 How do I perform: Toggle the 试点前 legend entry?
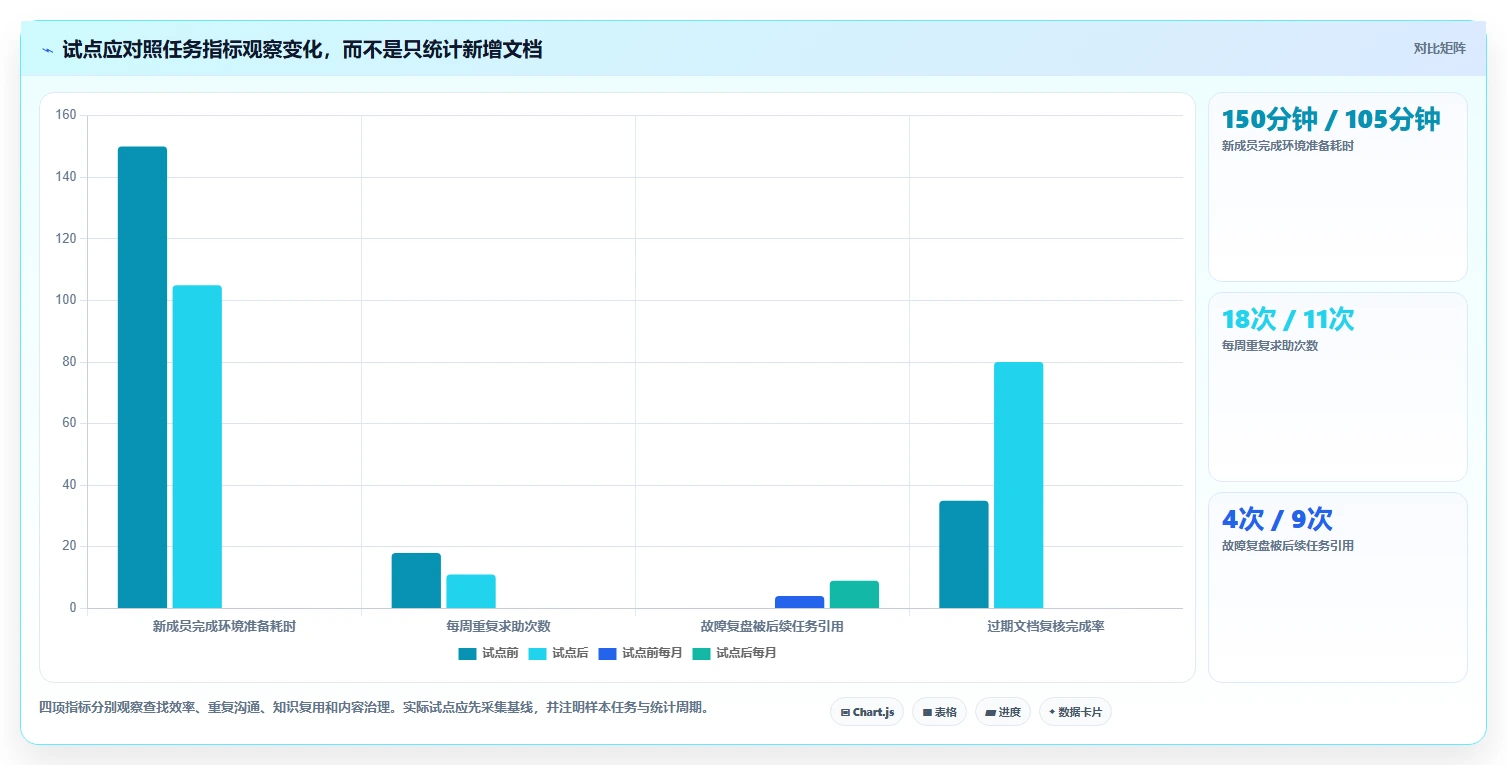[x=488, y=653]
